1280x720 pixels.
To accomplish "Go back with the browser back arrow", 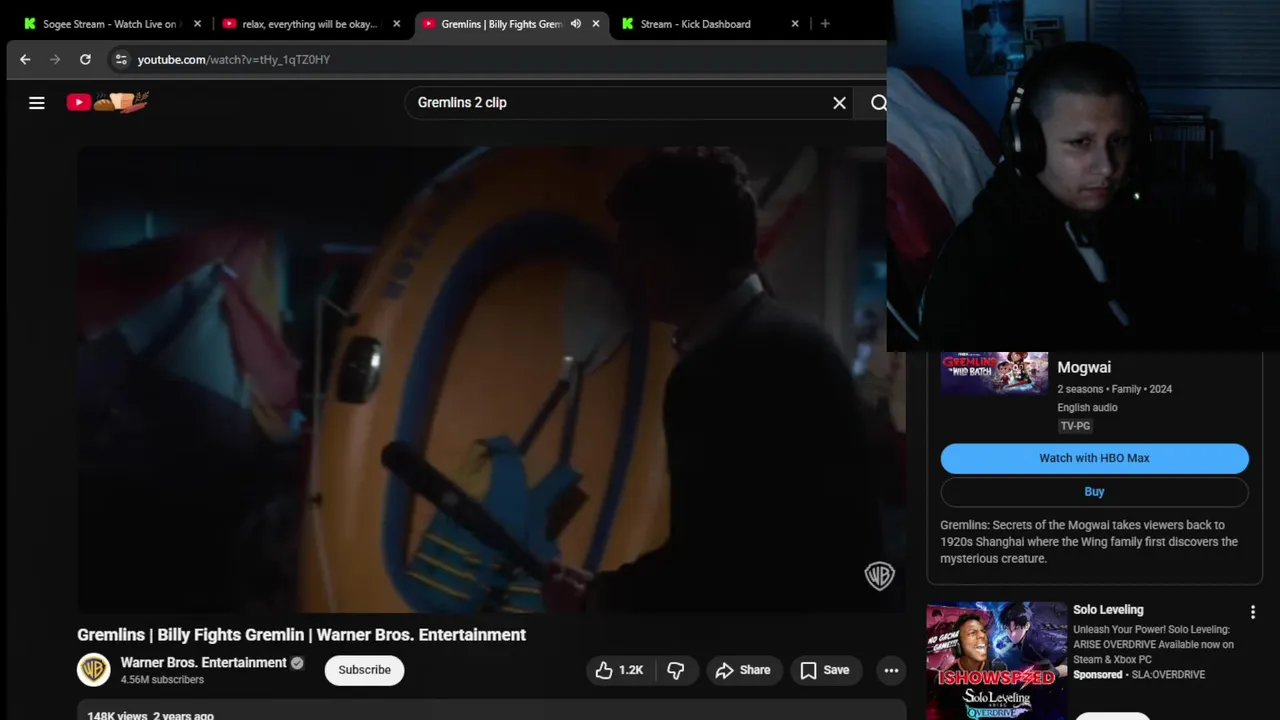I will click(x=25, y=59).
